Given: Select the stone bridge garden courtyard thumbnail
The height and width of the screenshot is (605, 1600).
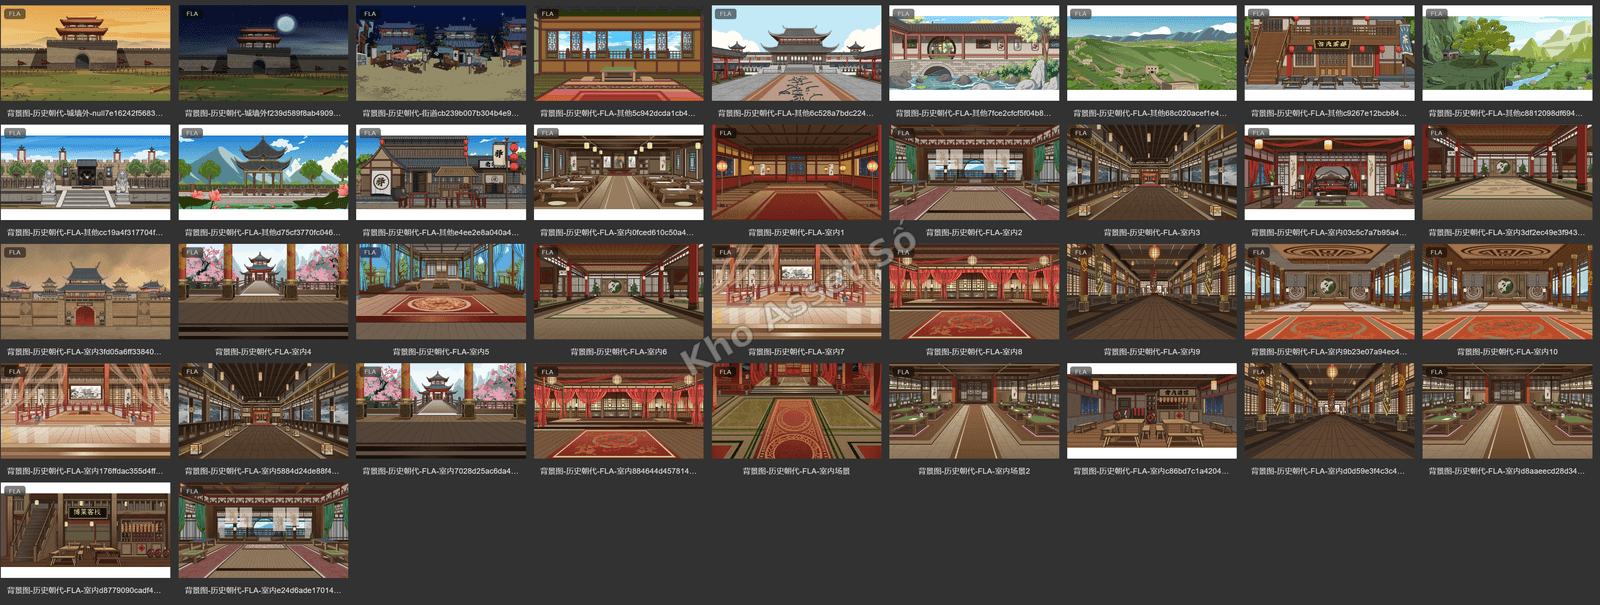Looking at the screenshot, I should click(x=974, y=53).
